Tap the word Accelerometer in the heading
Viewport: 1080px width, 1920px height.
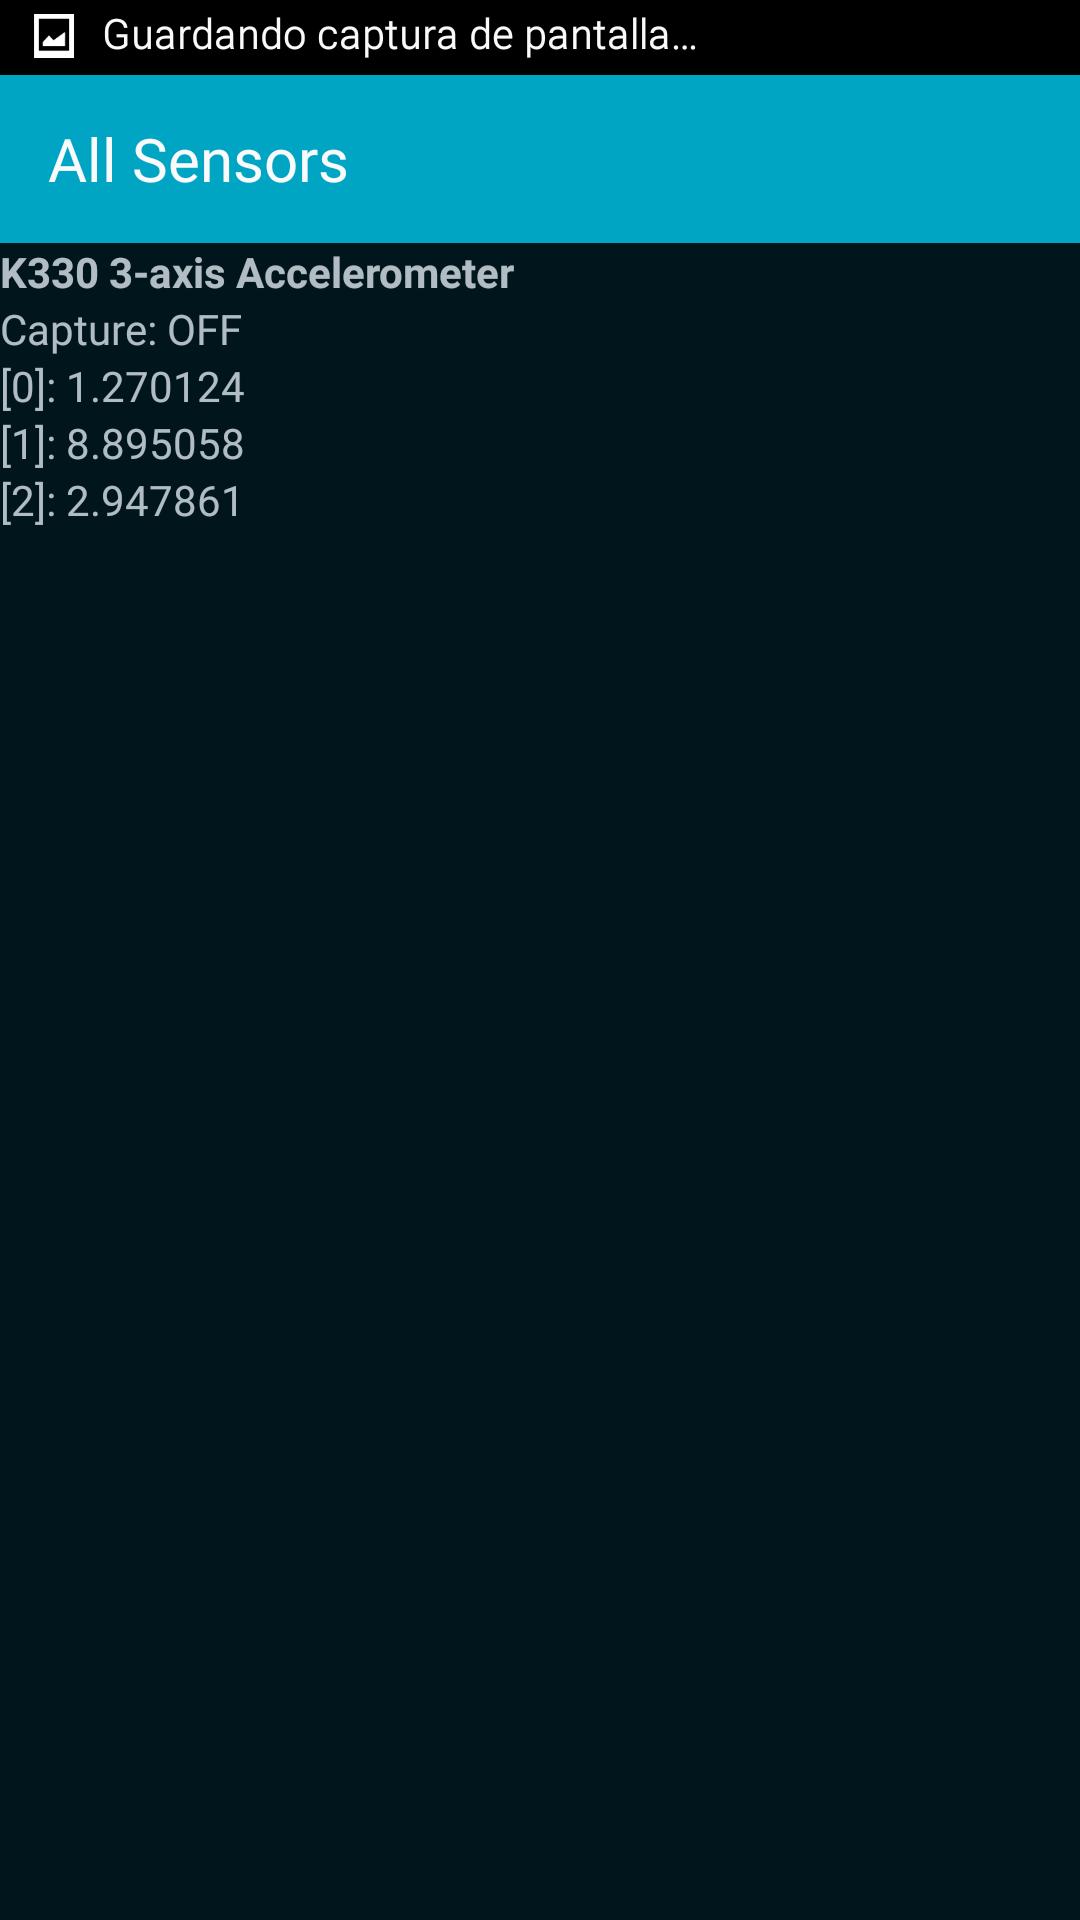point(375,274)
